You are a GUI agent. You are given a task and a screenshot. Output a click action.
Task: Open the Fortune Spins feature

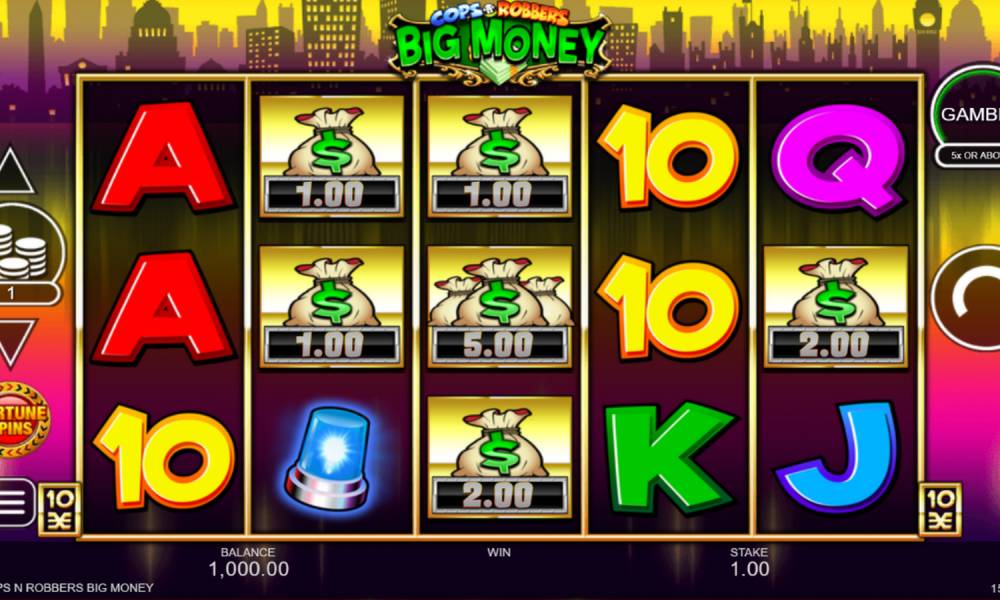pos(23,420)
